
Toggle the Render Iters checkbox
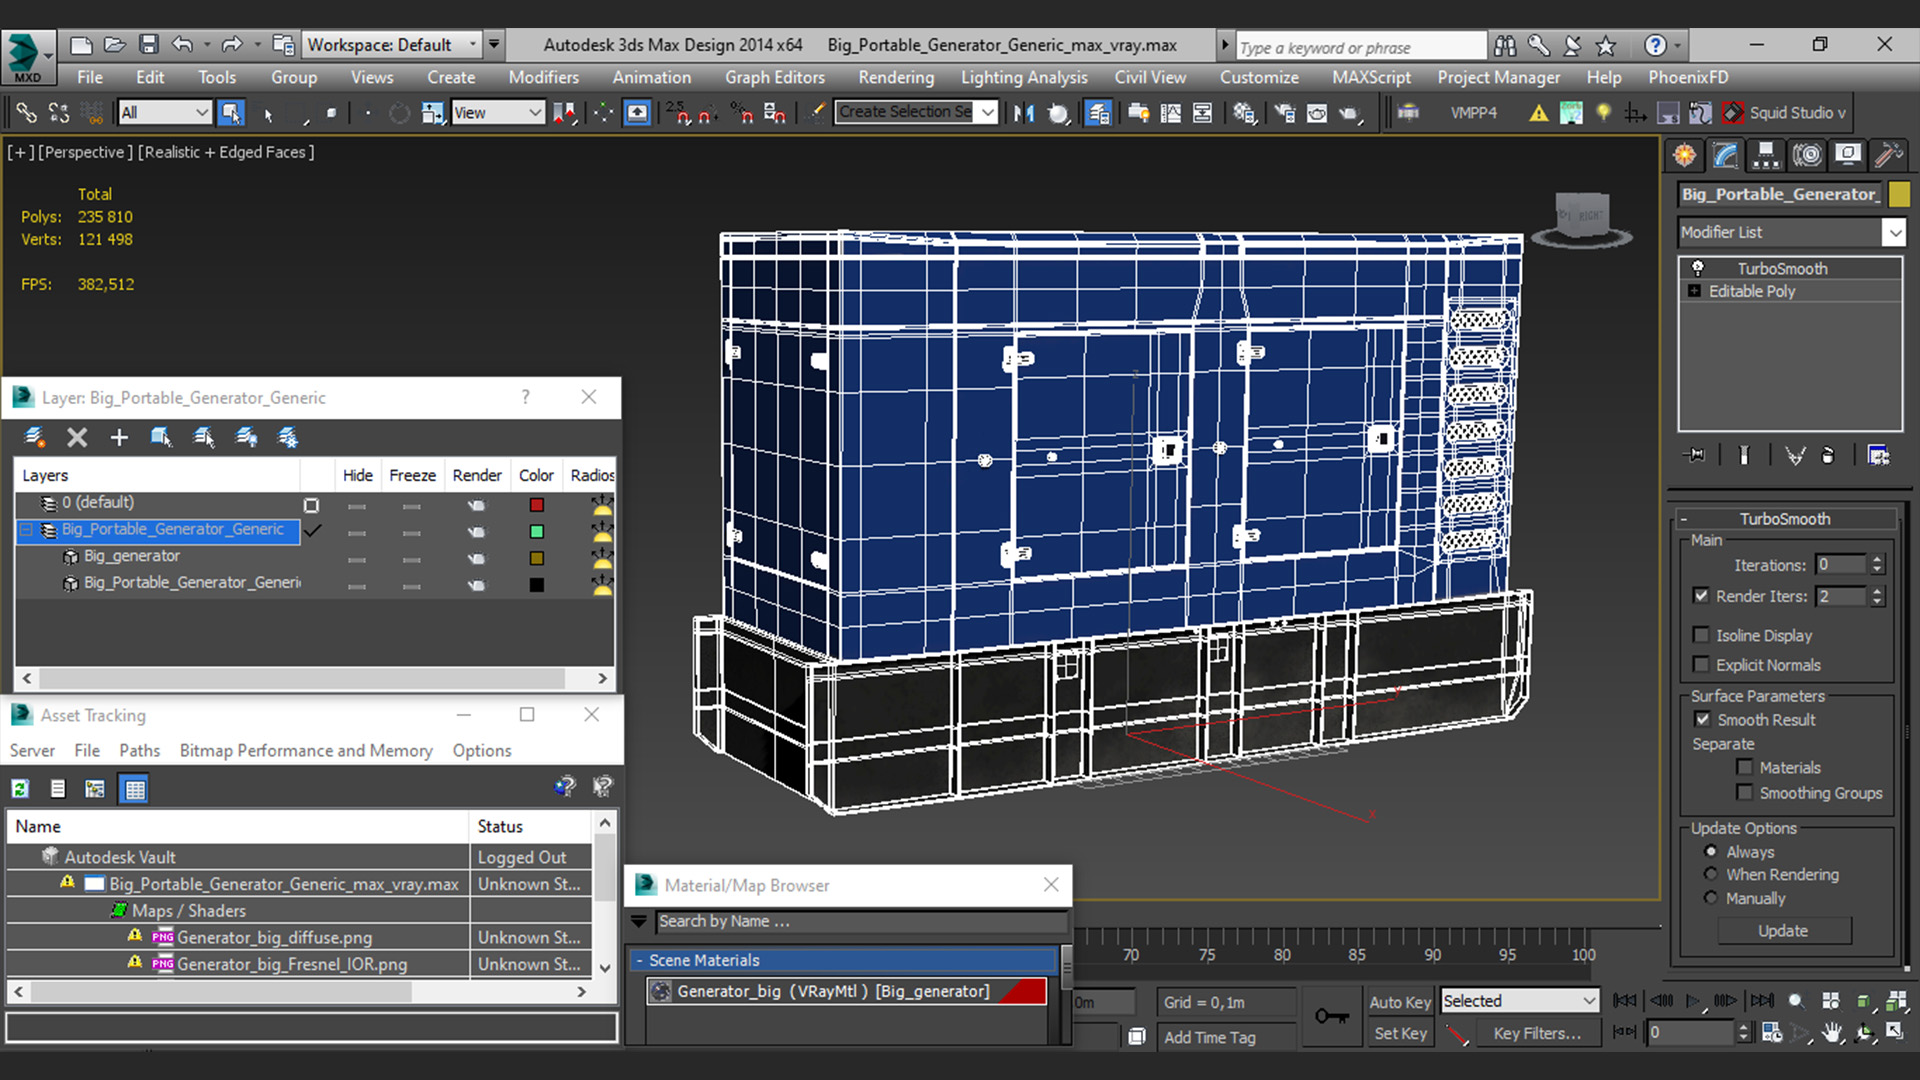(x=1701, y=596)
